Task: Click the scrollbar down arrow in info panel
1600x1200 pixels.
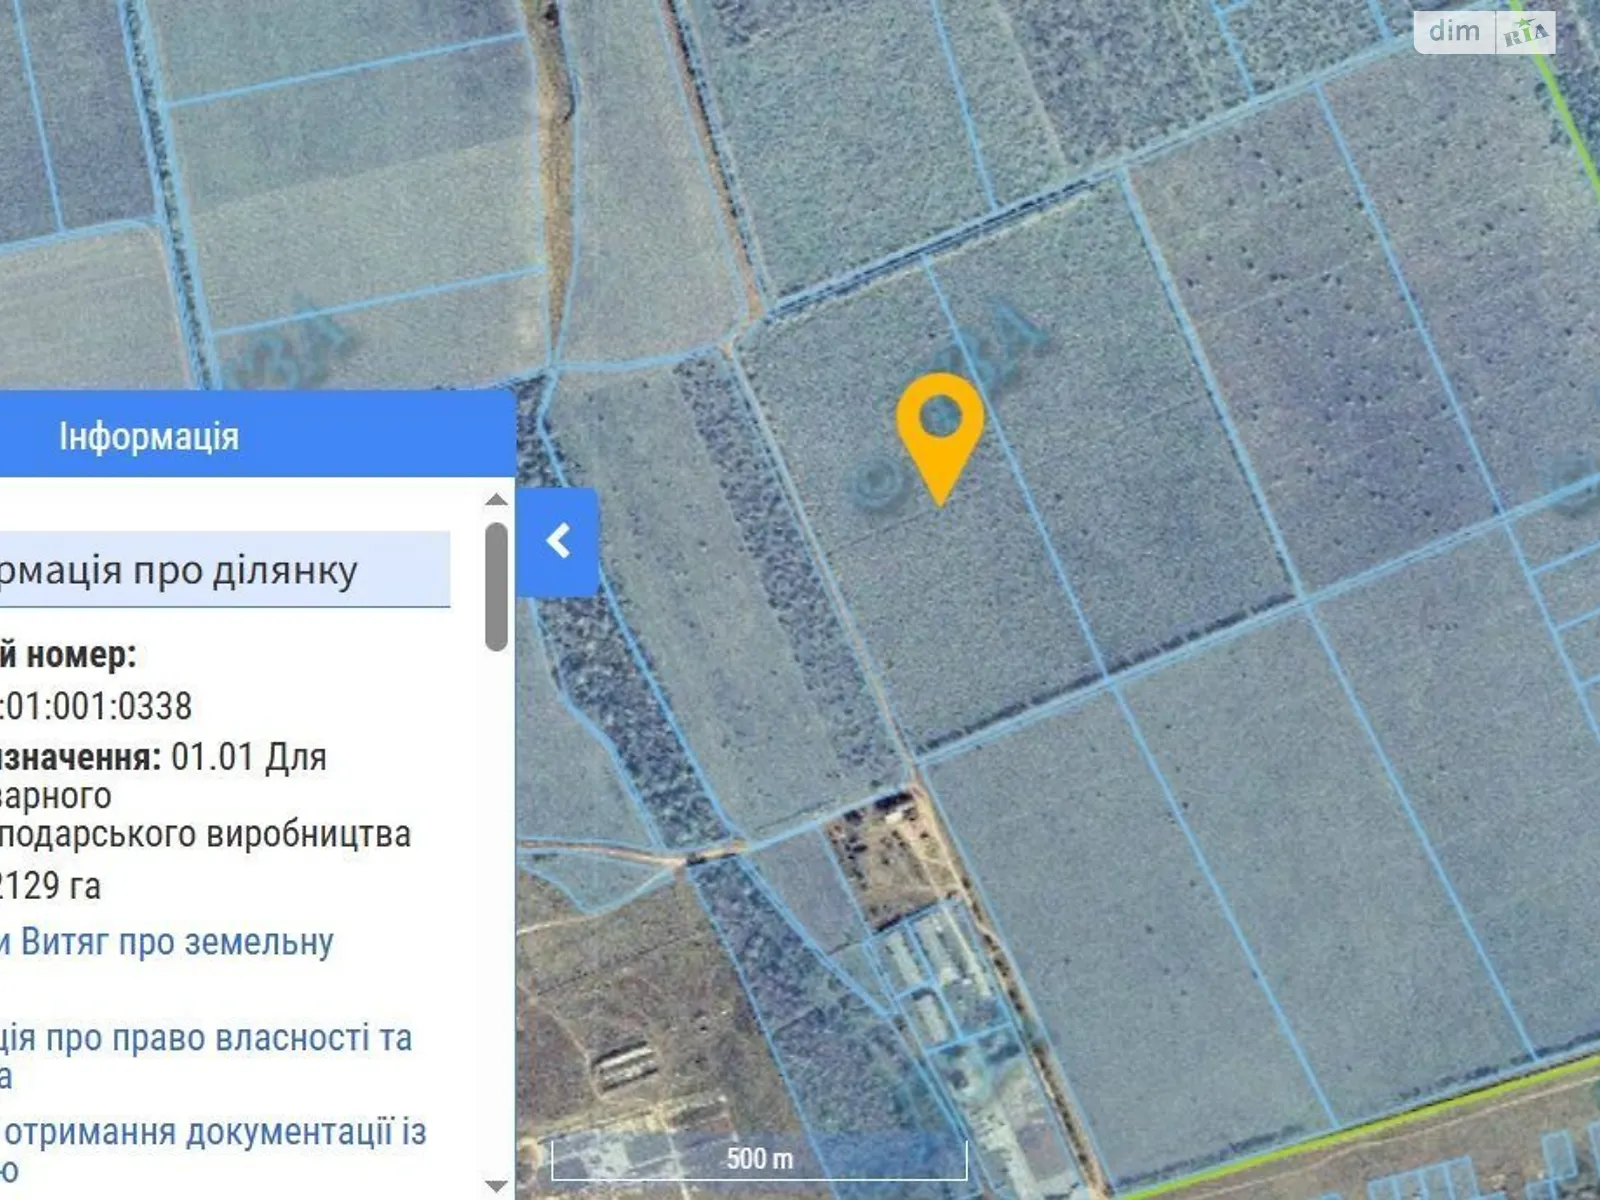Action: coord(496,1185)
